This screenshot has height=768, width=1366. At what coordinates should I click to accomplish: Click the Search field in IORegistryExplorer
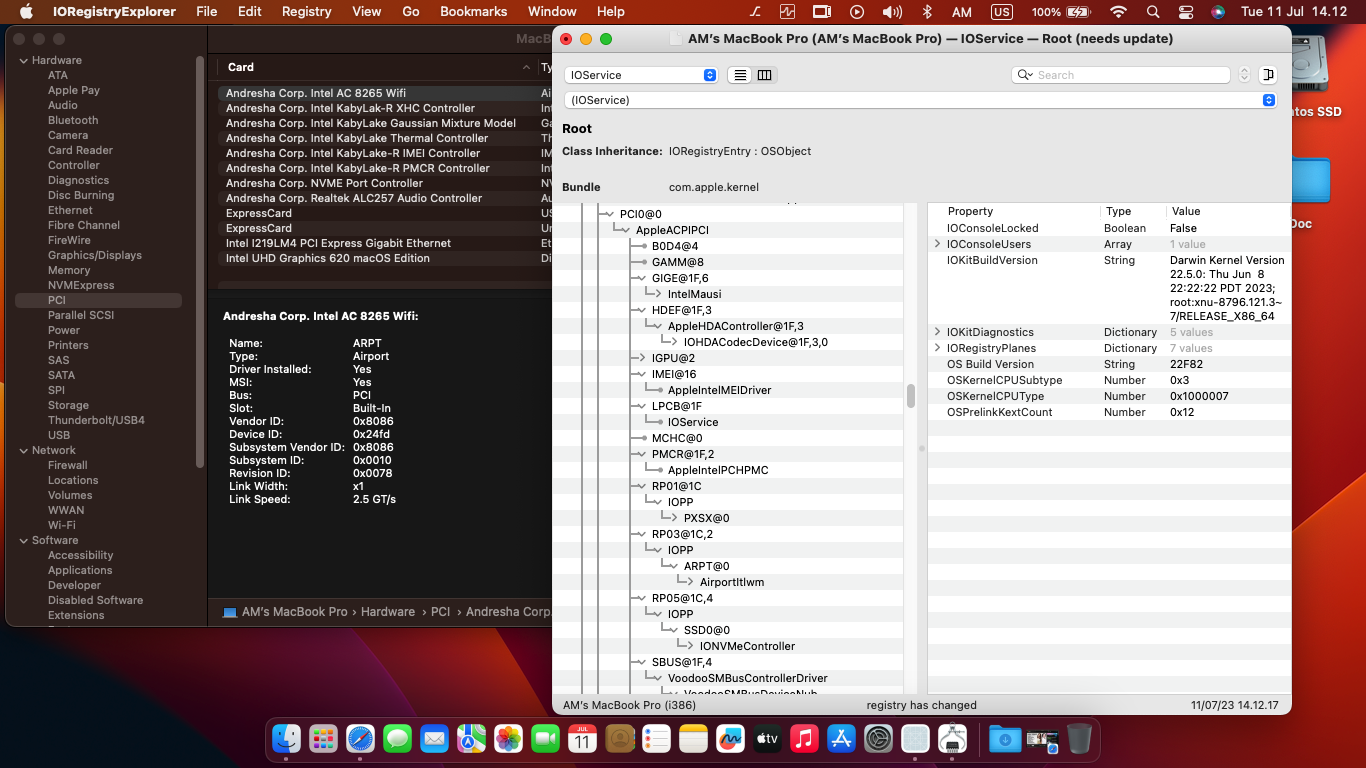1121,75
